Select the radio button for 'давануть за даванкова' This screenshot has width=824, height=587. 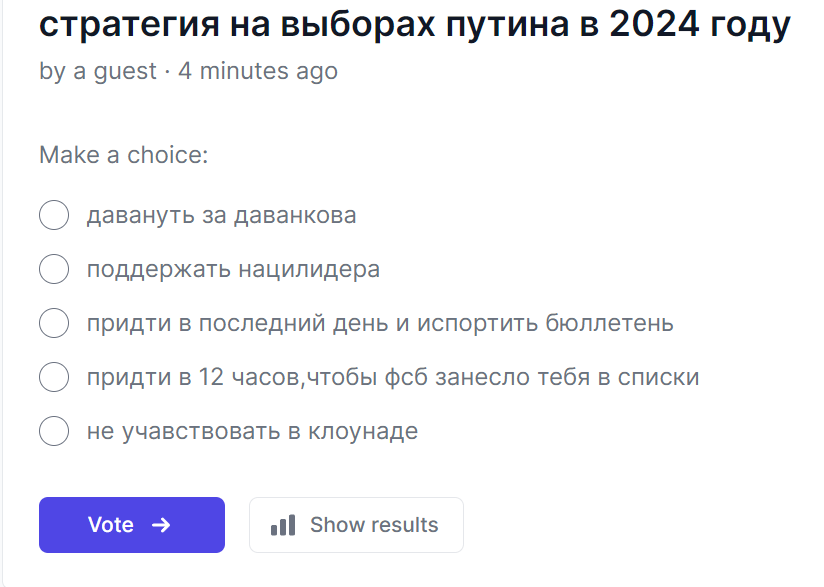click(54, 215)
